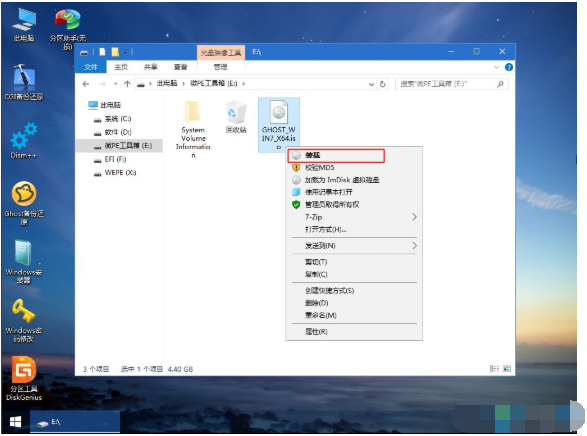
Task: Open the 文件 ribbon tab
Action: tap(91, 67)
